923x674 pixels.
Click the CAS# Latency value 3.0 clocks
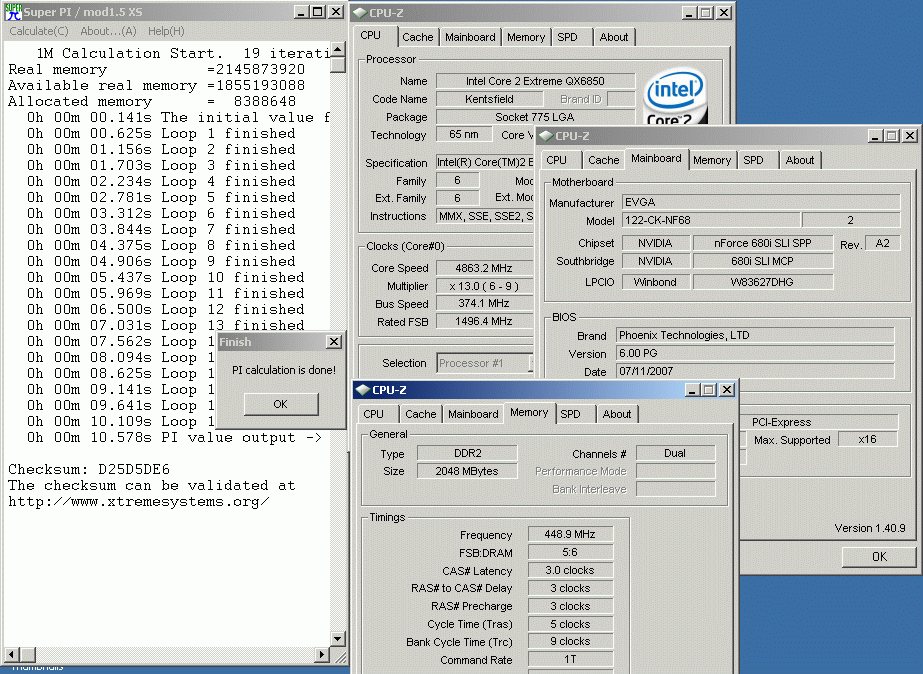click(570, 570)
